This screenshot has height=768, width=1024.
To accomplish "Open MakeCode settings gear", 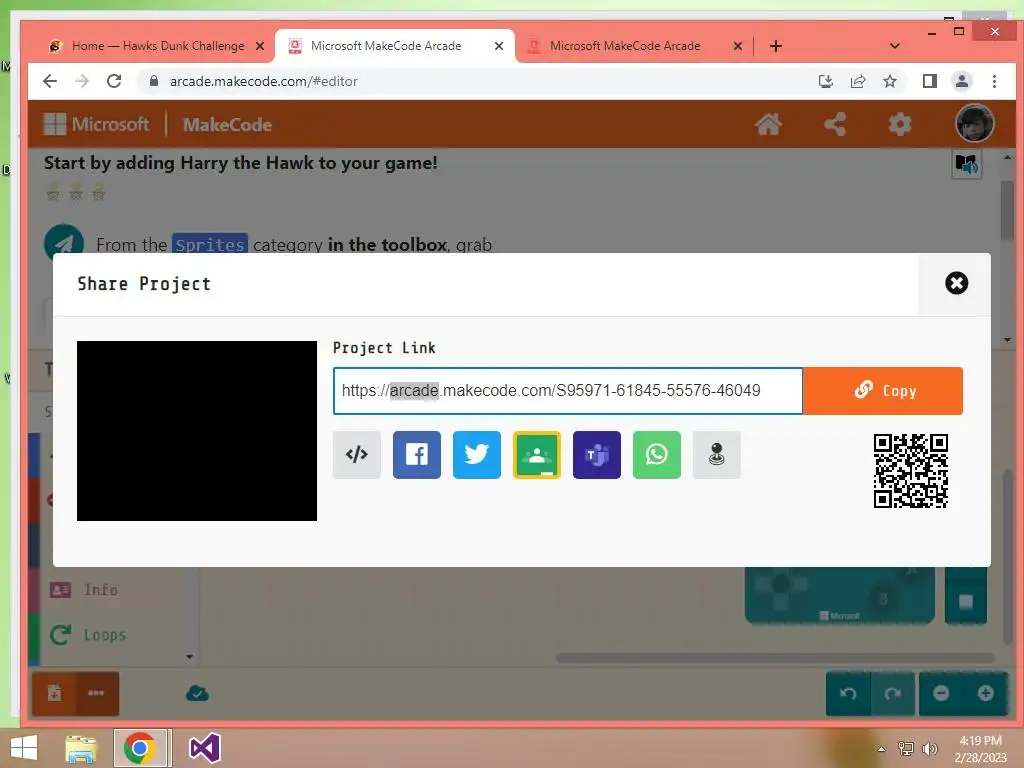I will 900,124.
